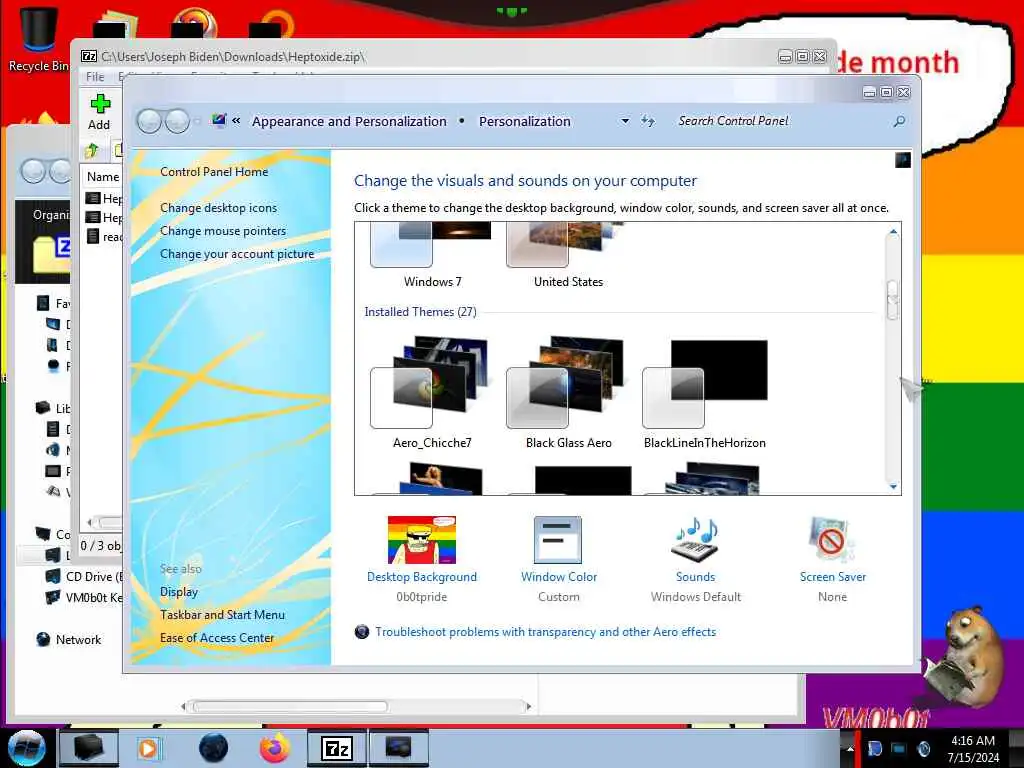Screen dimensions: 1024x768
Task: Open the File menu in 7-Zip window
Action: click(x=95, y=76)
